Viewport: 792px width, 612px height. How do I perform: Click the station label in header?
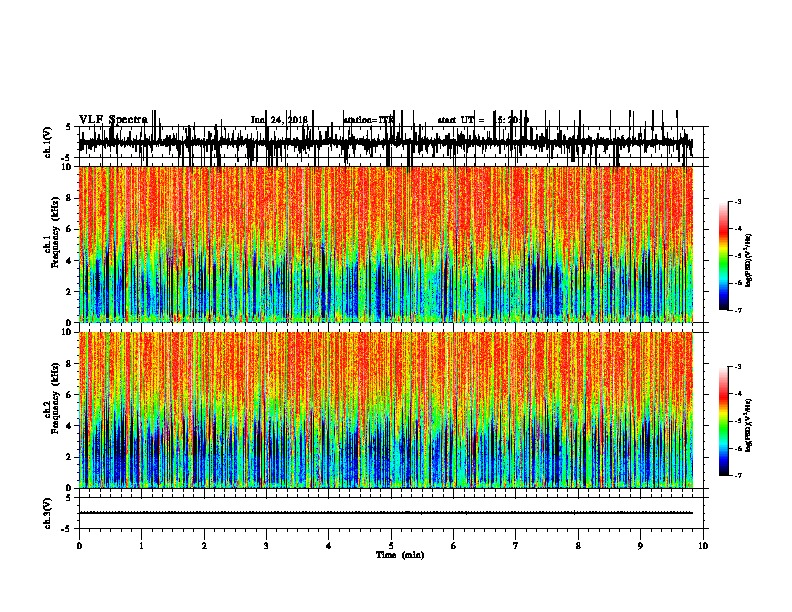point(368,120)
